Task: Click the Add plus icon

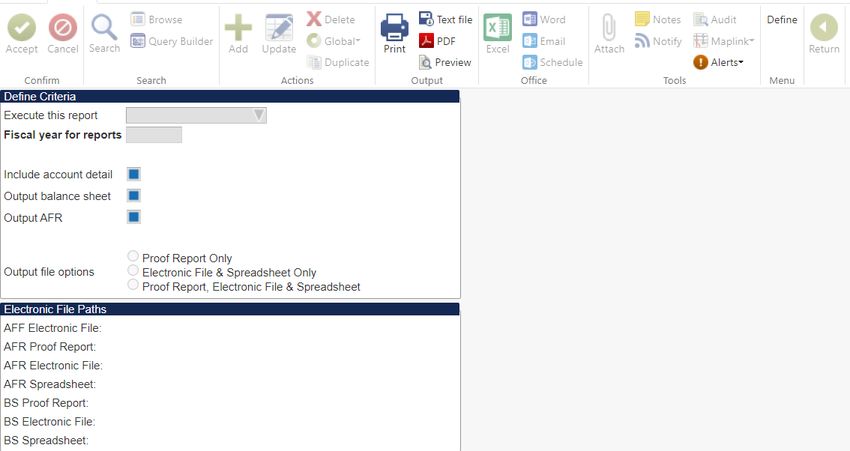Action: pyautogui.click(x=238, y=27)
